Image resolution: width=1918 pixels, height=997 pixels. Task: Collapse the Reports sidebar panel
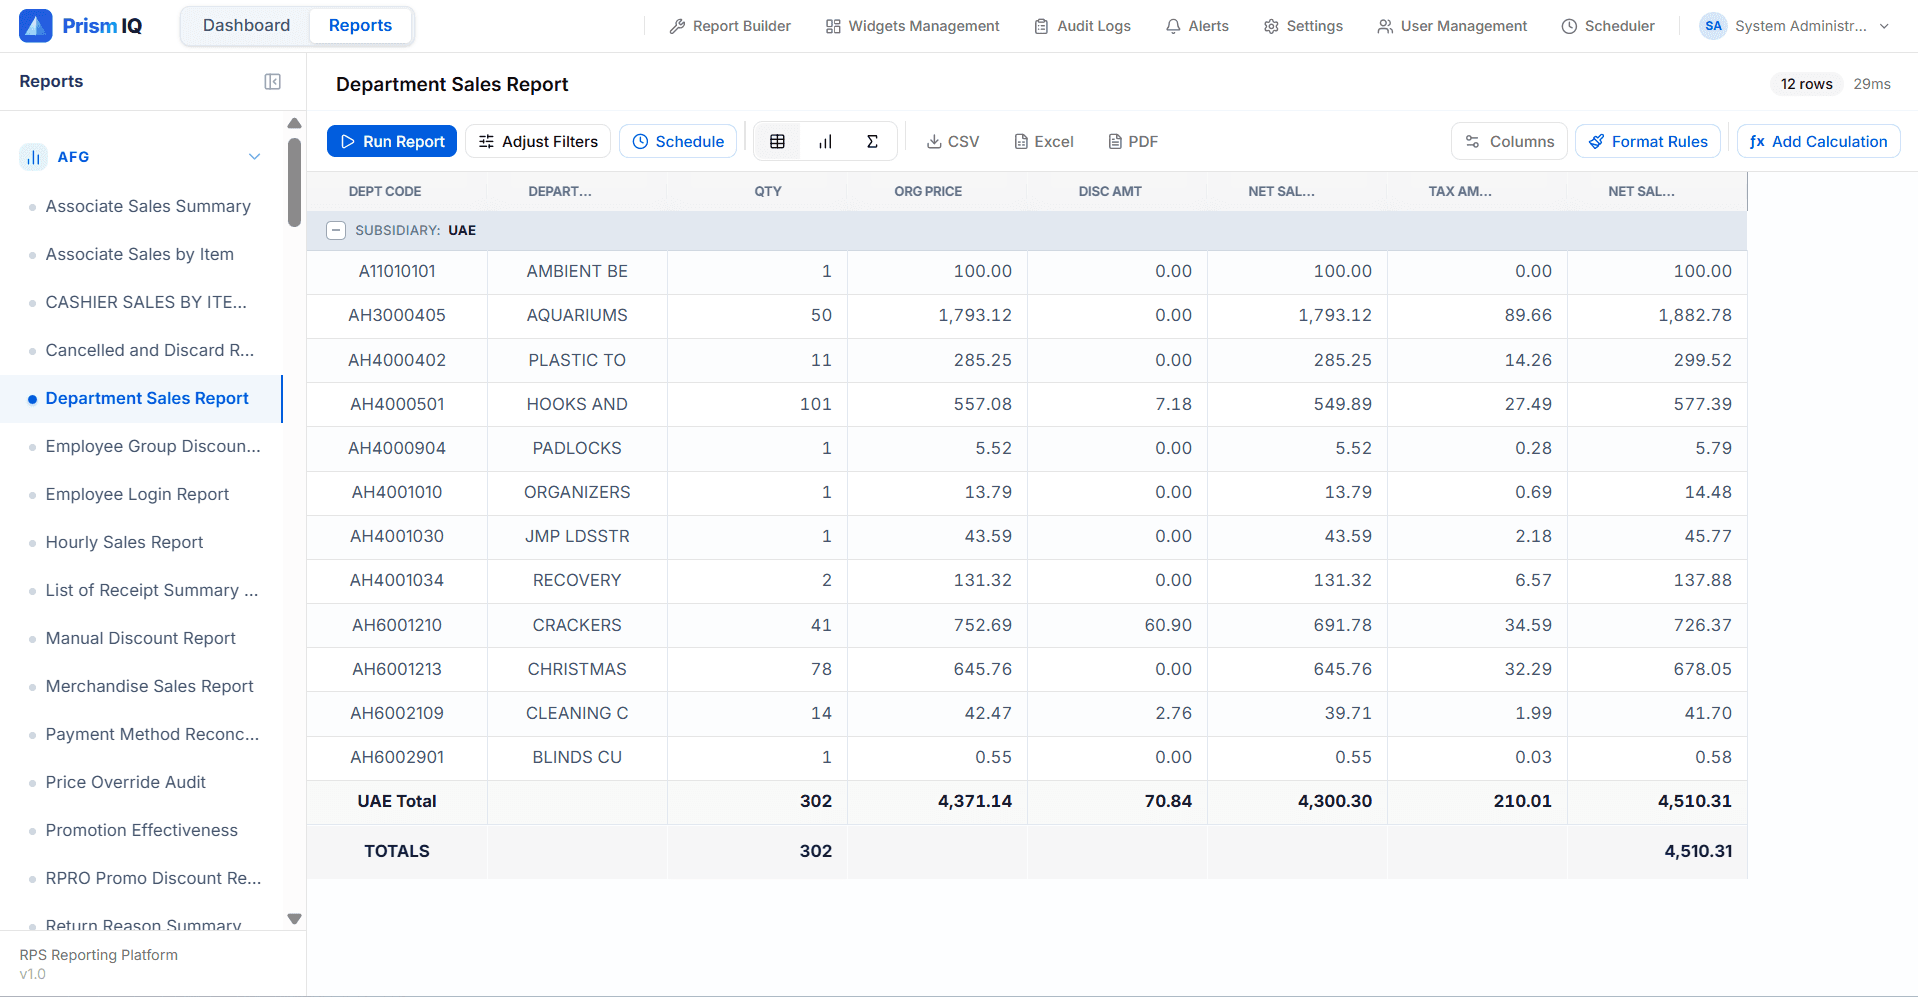point(272,81)
